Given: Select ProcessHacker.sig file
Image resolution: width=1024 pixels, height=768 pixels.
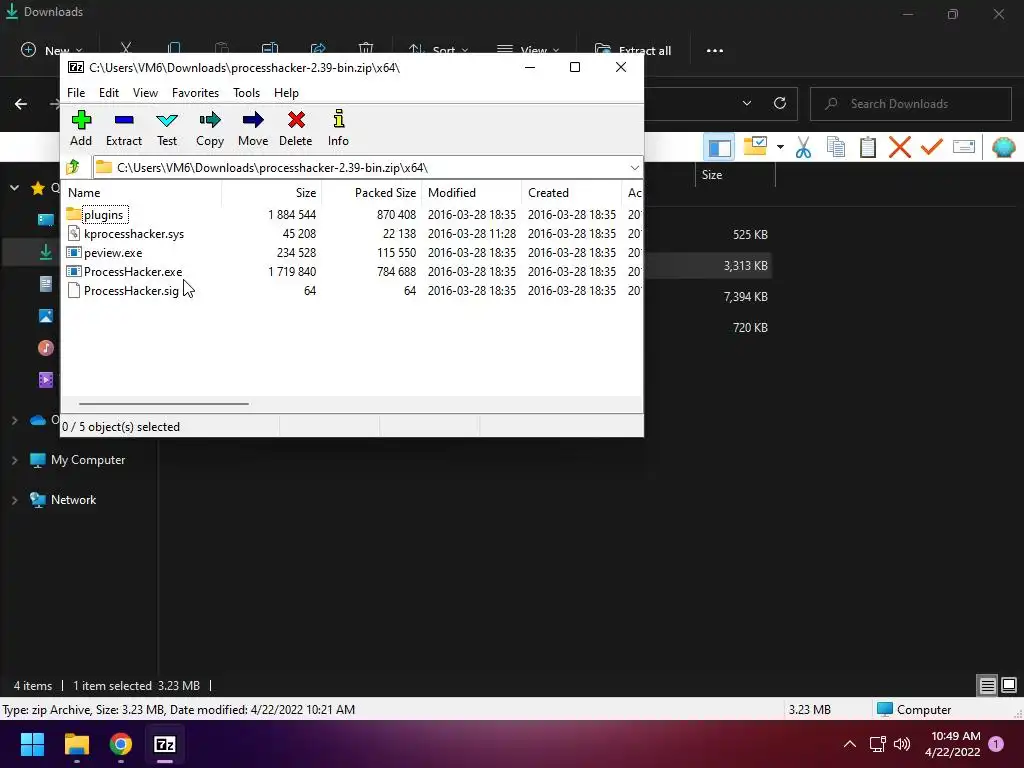Looking at the screenshot, I should point(131,291).
